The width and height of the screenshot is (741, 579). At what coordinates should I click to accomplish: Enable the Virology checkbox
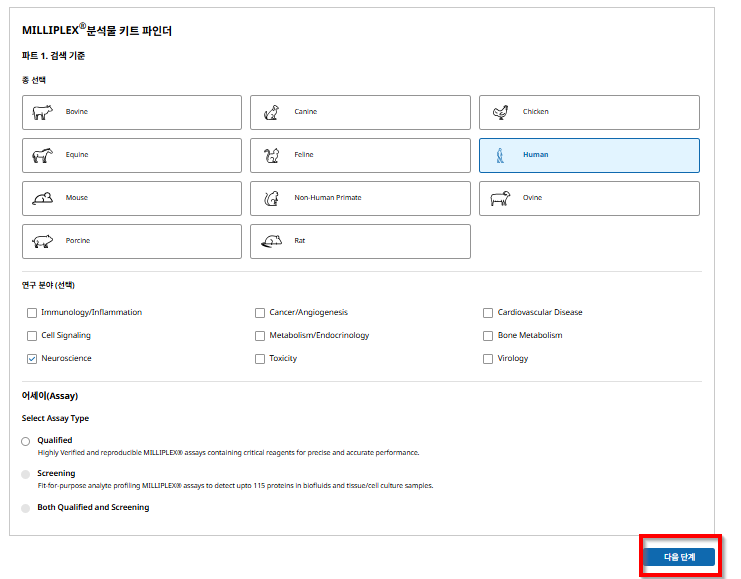coord(488,359)
